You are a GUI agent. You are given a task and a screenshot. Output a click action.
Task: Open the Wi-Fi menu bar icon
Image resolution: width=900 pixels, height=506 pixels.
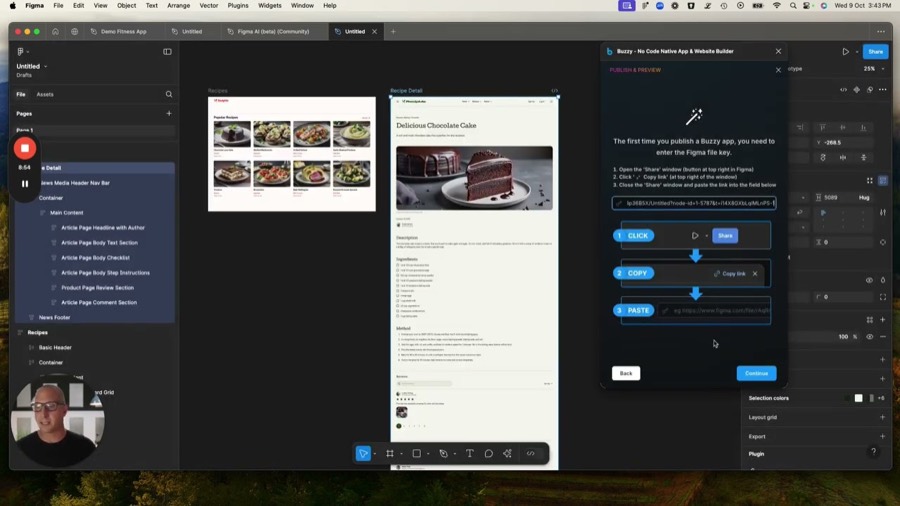[x=777, y=6]
